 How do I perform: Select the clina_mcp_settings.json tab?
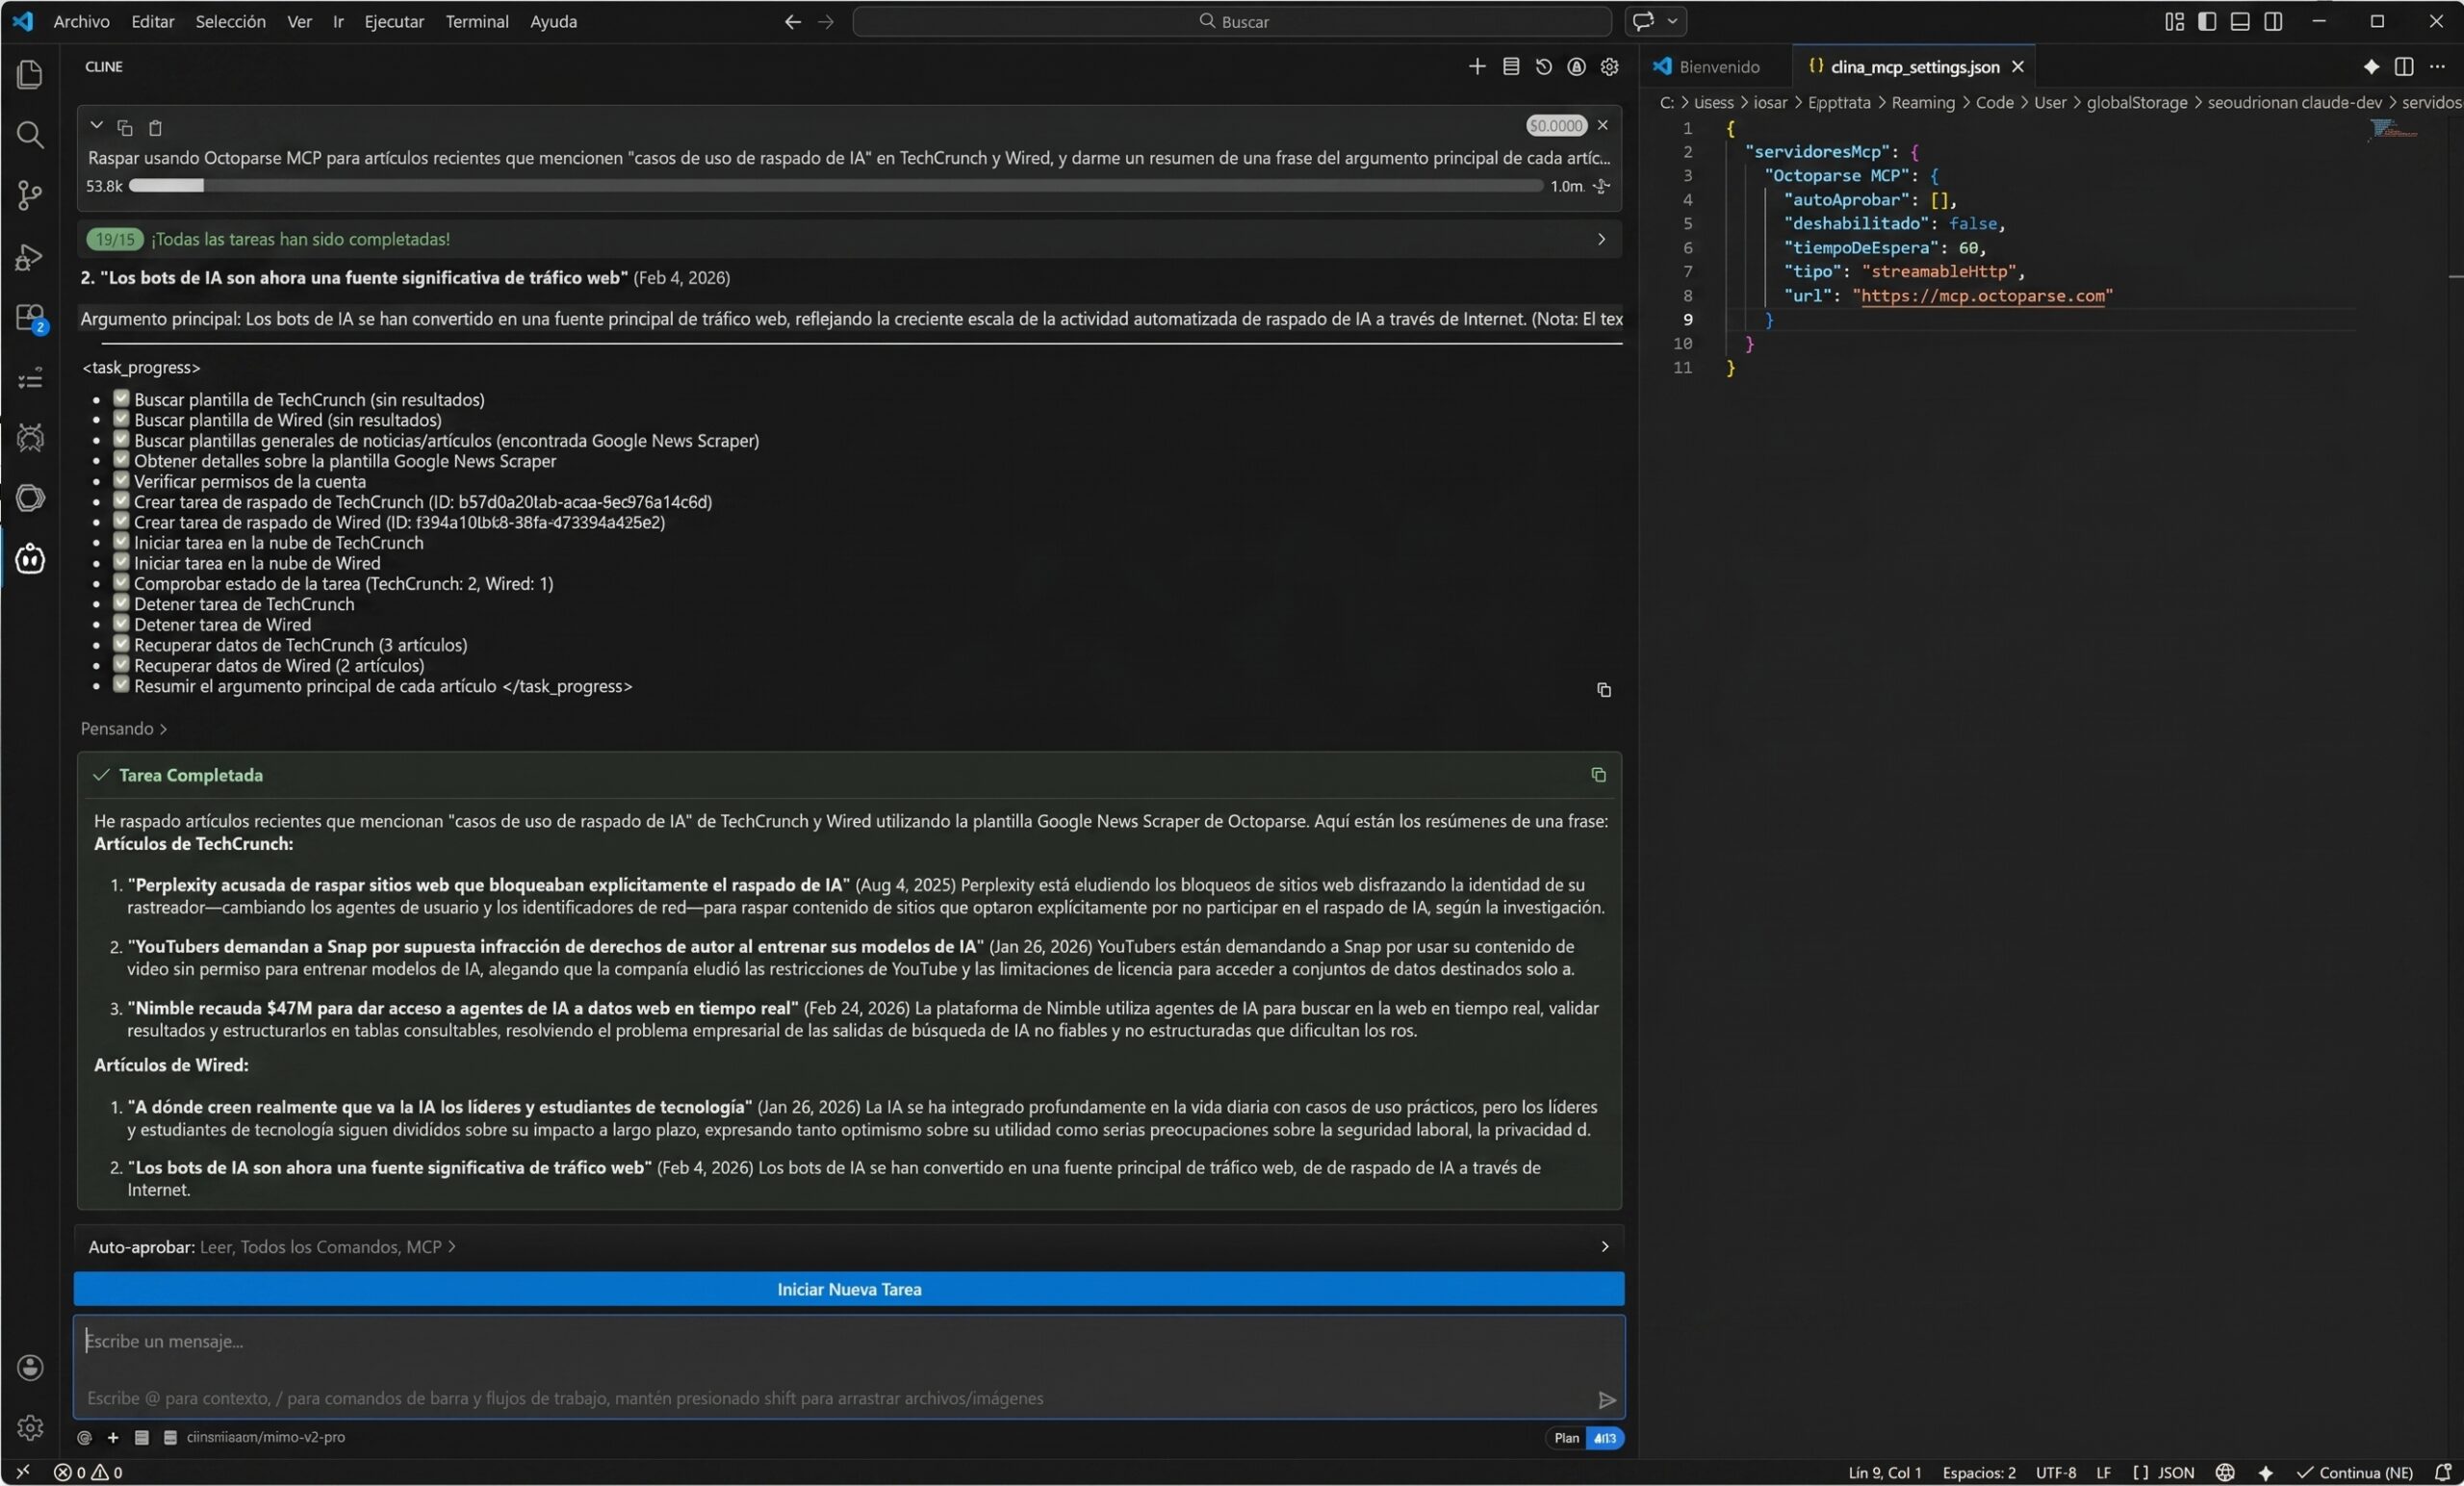click(x=1913, y=66)
